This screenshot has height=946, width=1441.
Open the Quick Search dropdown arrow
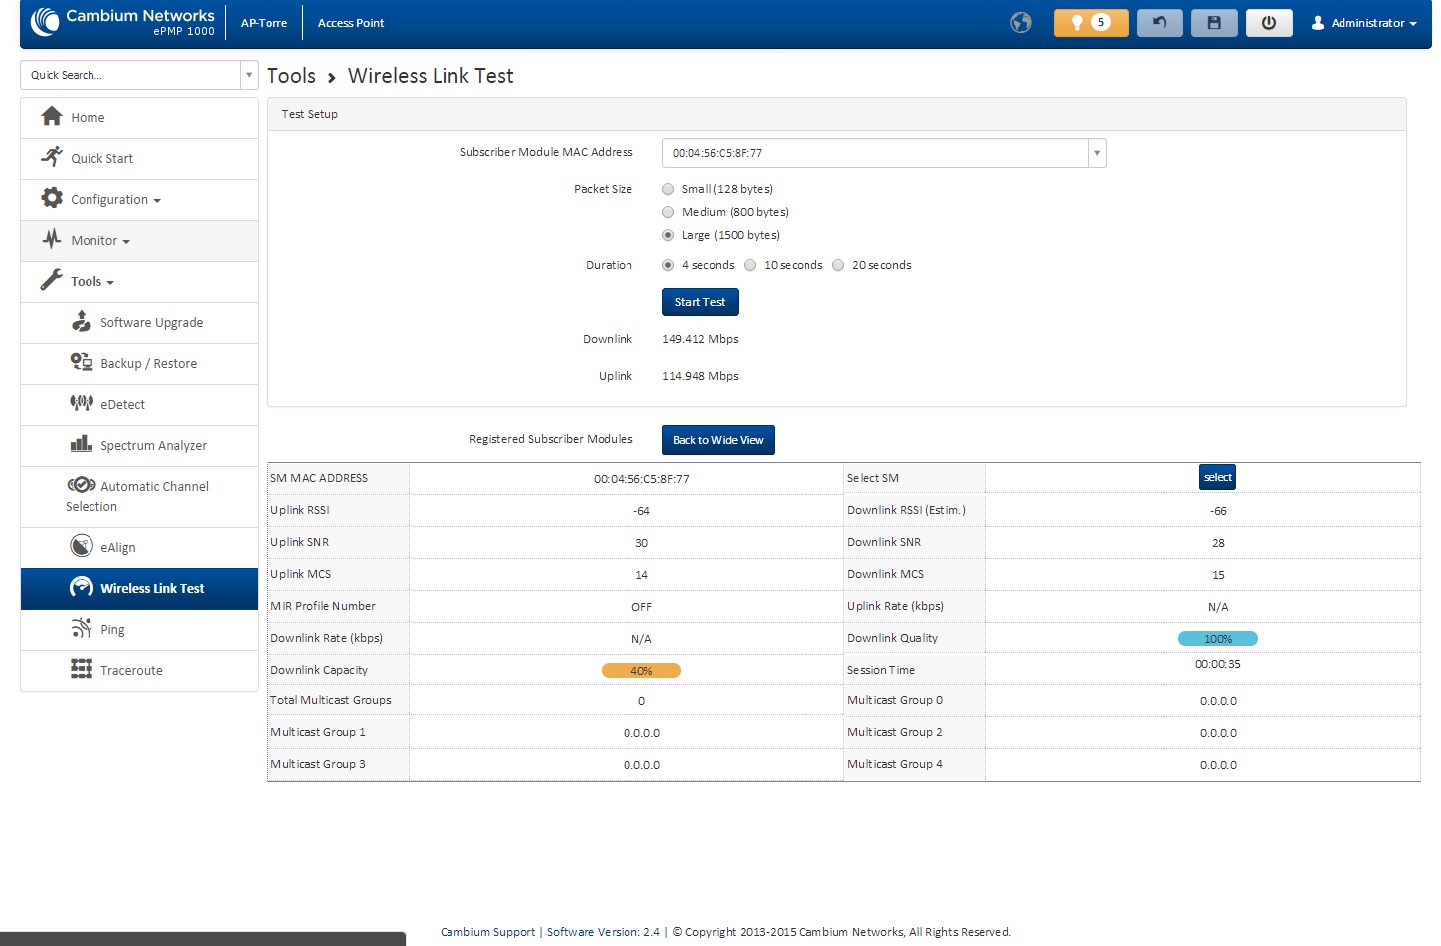[x=249, y=75]
